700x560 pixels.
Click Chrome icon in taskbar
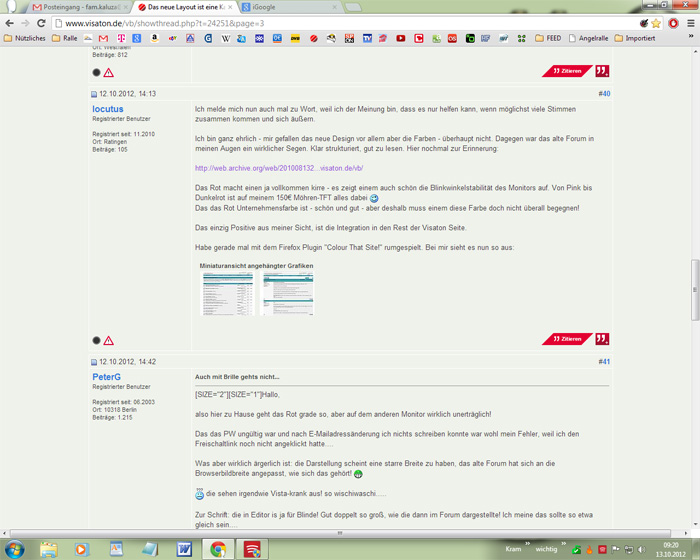click(218, 549)
